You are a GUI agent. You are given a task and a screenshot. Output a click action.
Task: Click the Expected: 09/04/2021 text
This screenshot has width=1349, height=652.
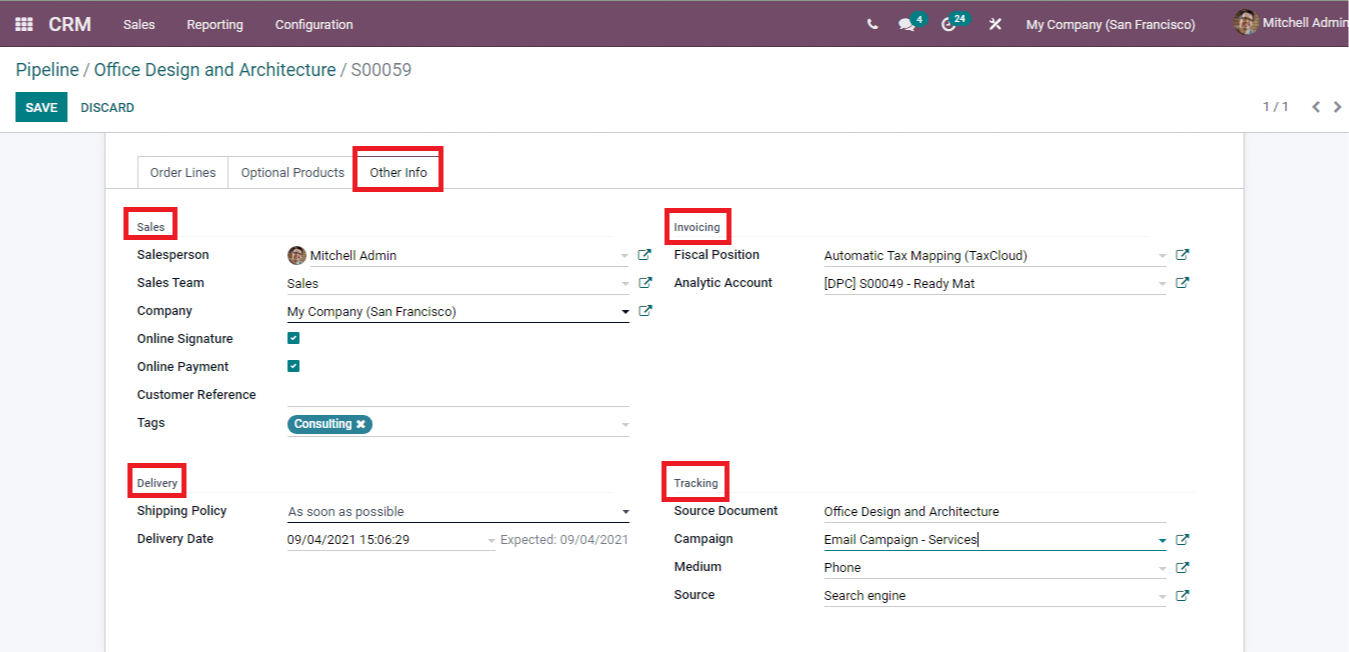(564, 539)
